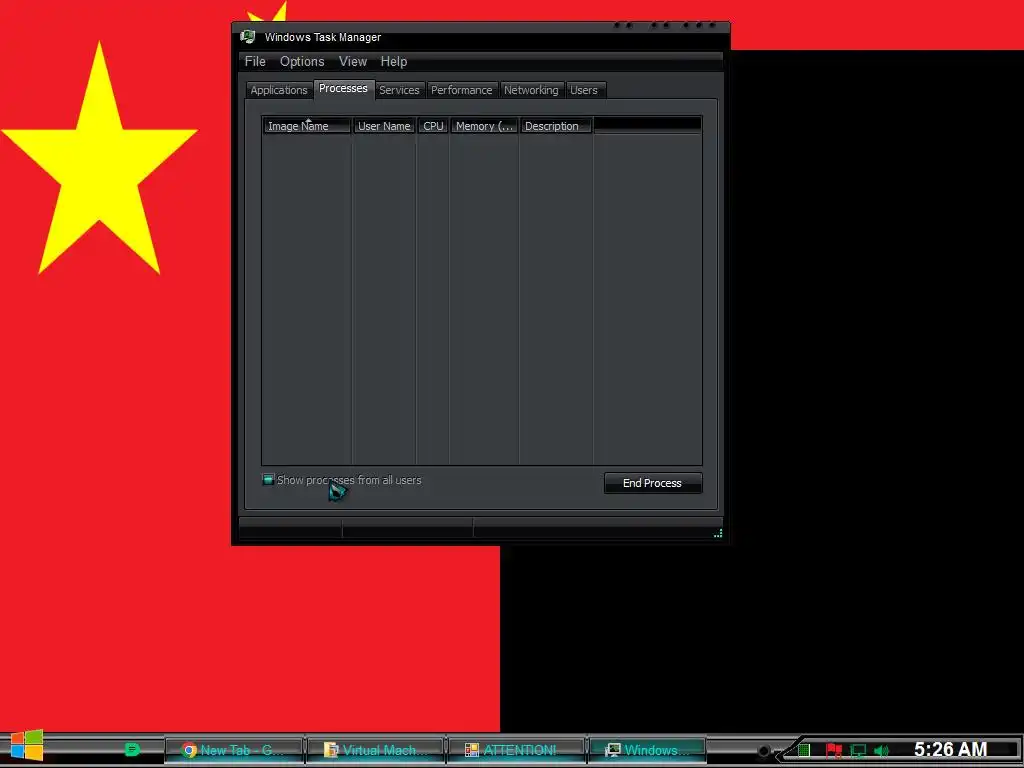The width and height of the screenshot is (1024, 768).
Task: Open the File menu
Action: click(255, 61)
